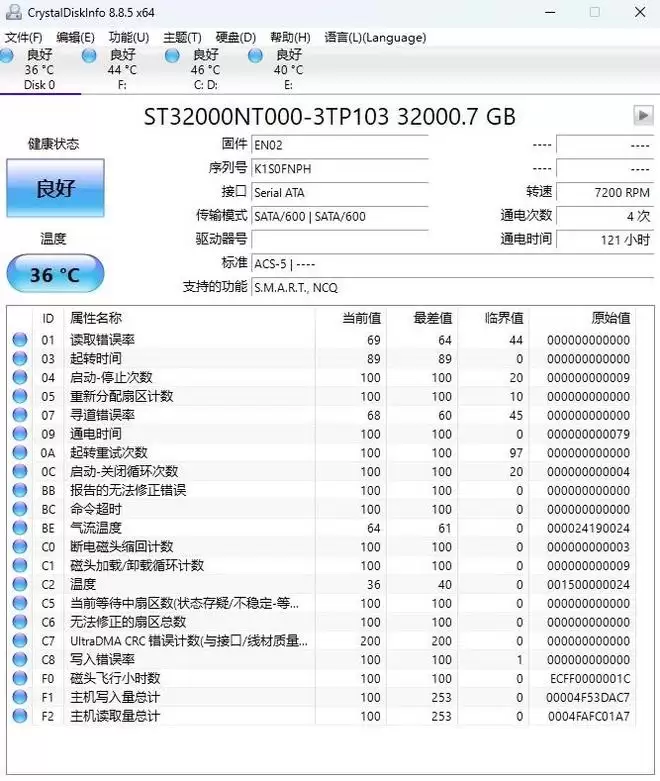Expand the 帮助(H) menu
Viewport: 660px width, 781px height.
[x=290, y=37]
